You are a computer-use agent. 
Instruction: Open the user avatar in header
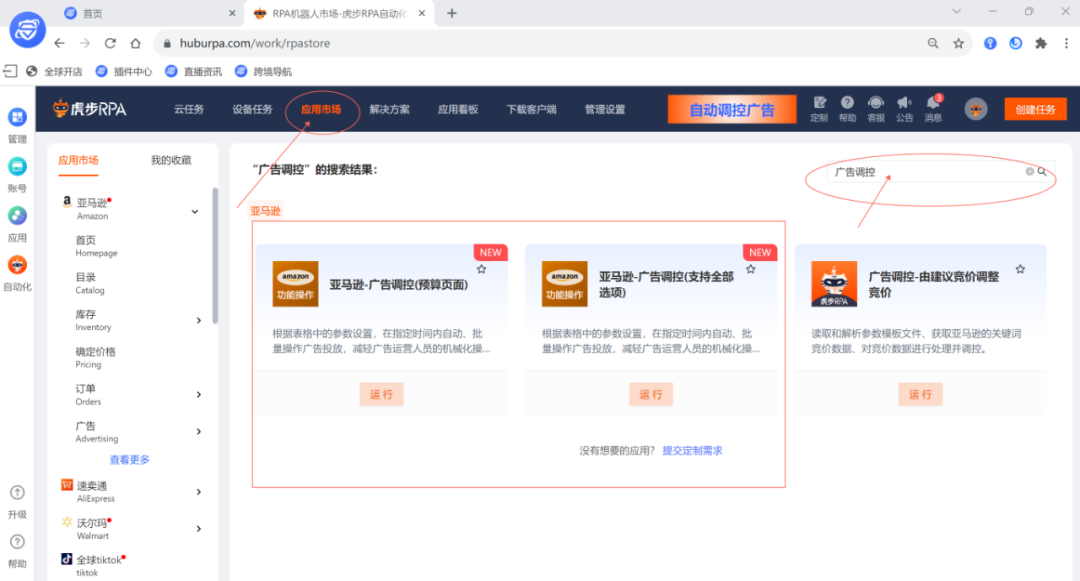click(975, 109)
